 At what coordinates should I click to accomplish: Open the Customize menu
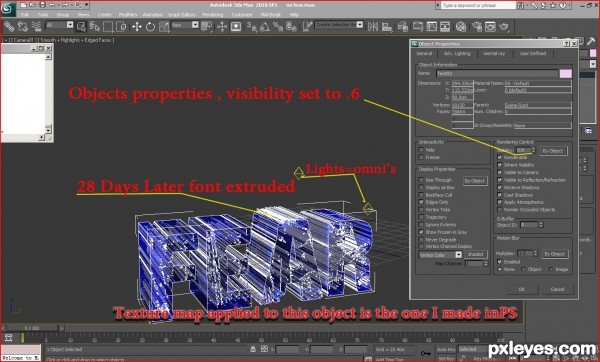point(242,15)
